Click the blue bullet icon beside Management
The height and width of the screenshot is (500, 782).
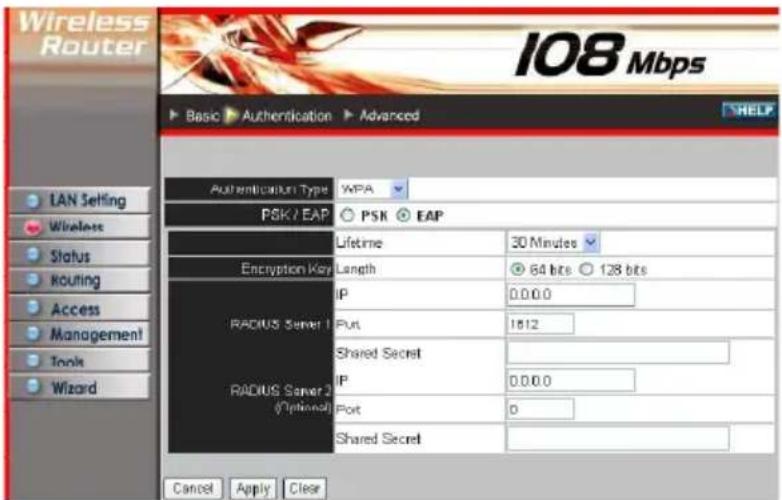point(33,333)
